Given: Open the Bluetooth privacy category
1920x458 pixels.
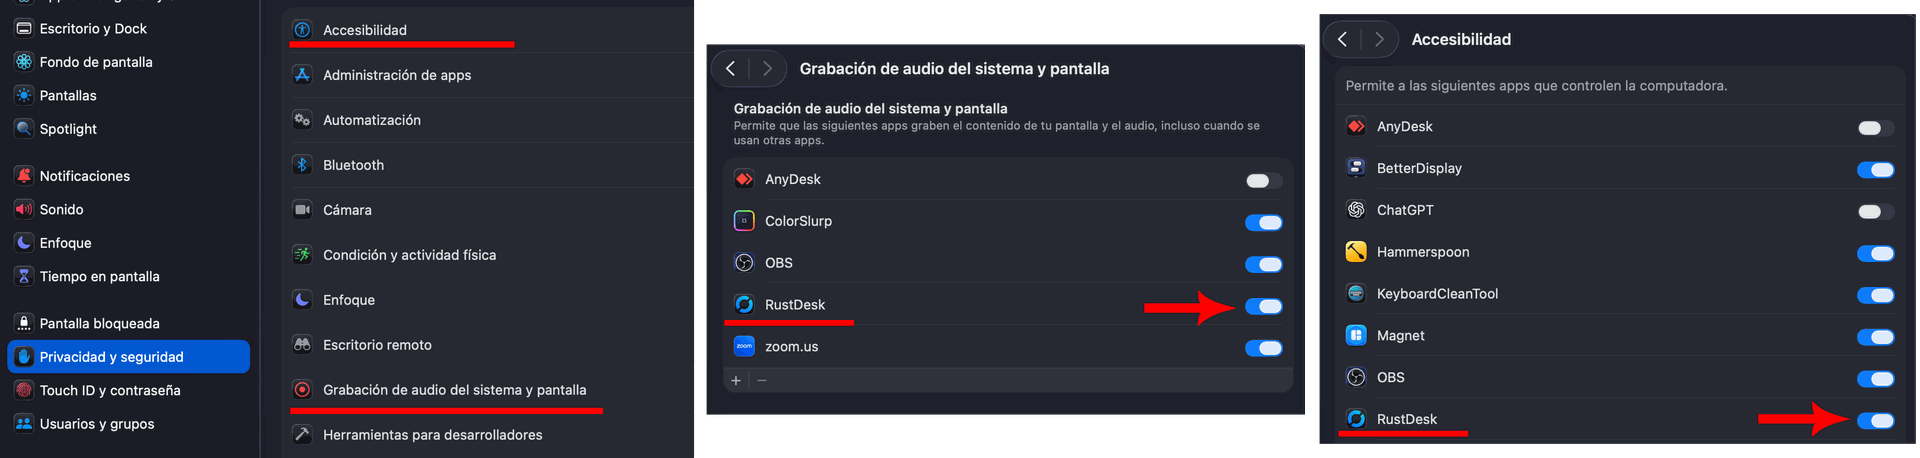Looking at the screenshot, I should pyautogui.click(x=353, y=165).
